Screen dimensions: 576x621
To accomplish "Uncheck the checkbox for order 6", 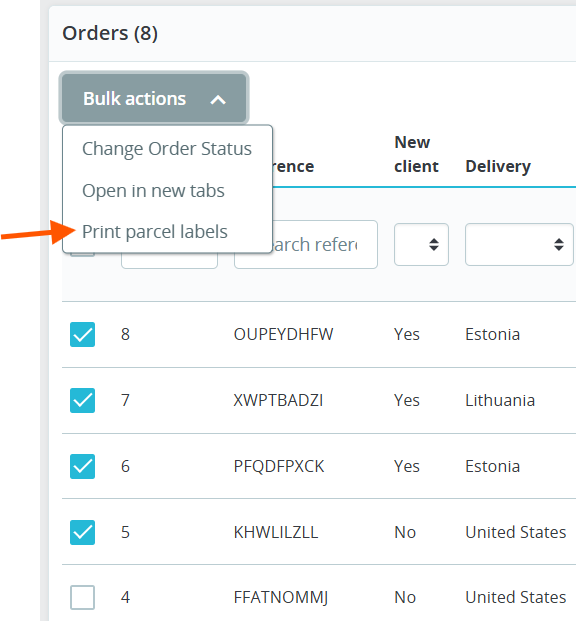I will tap(82, 466).
